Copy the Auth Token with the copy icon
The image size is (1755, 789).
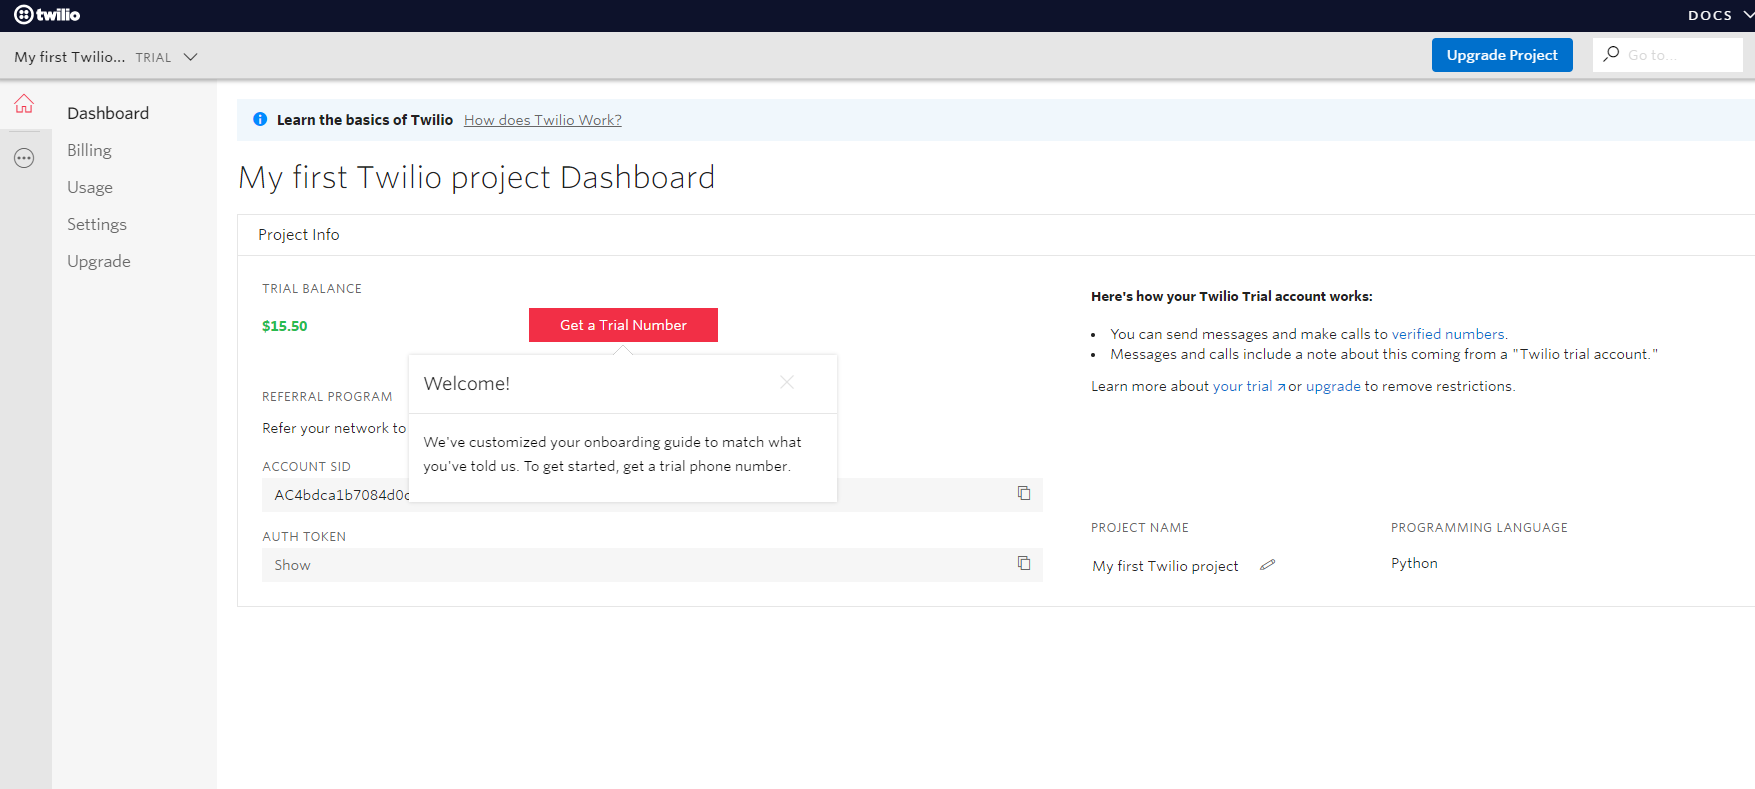[1024, 563]
